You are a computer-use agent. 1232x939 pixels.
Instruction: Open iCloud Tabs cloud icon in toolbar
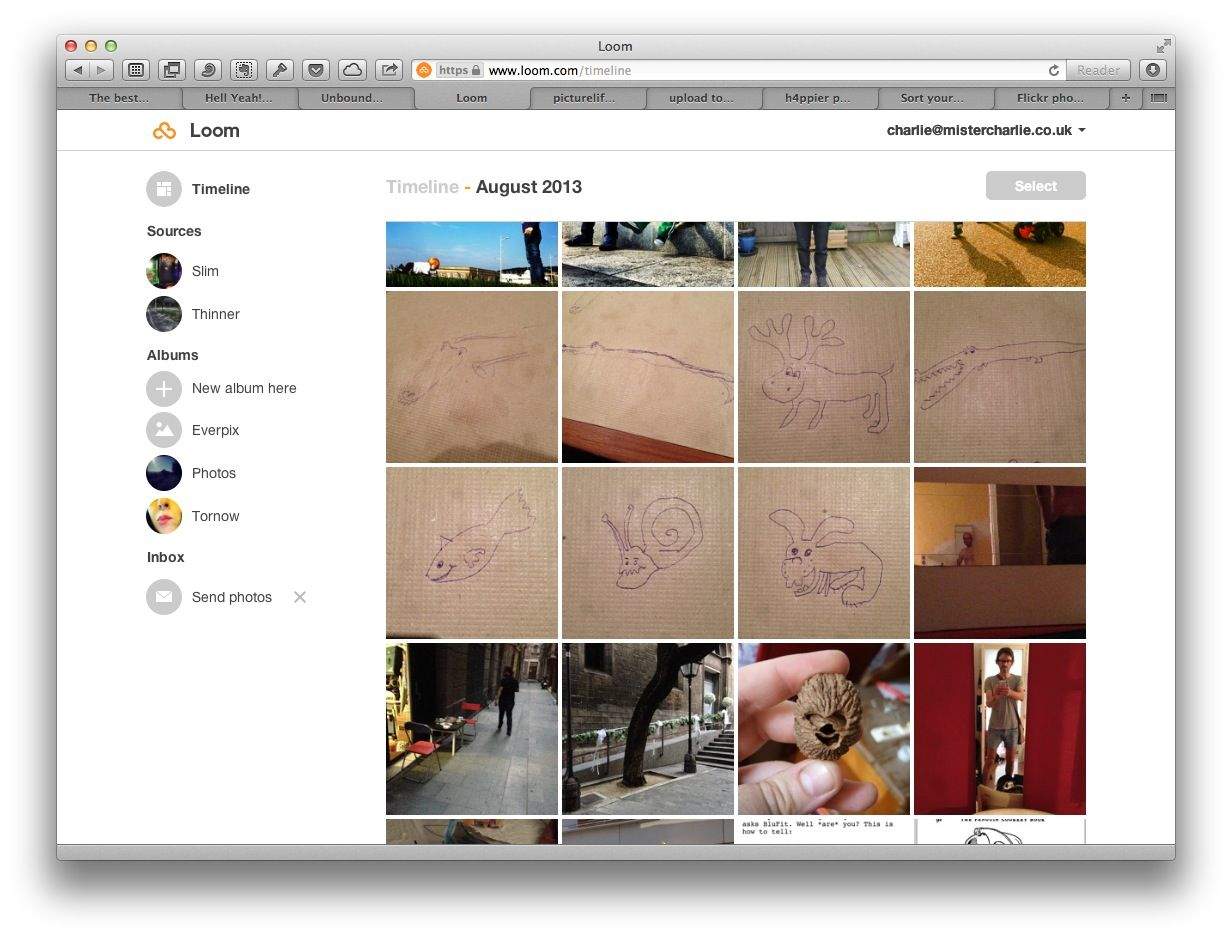352,70
